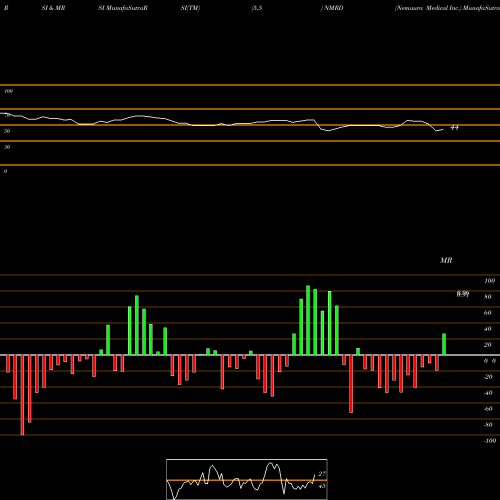
Task: Click the '27' value in mini chart
Action: [x=322, y=474]
